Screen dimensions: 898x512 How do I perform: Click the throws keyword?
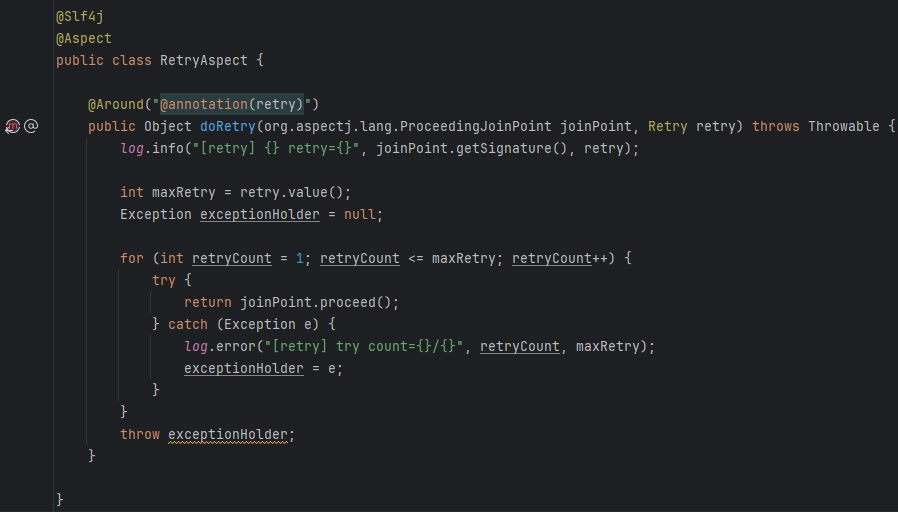775,126
